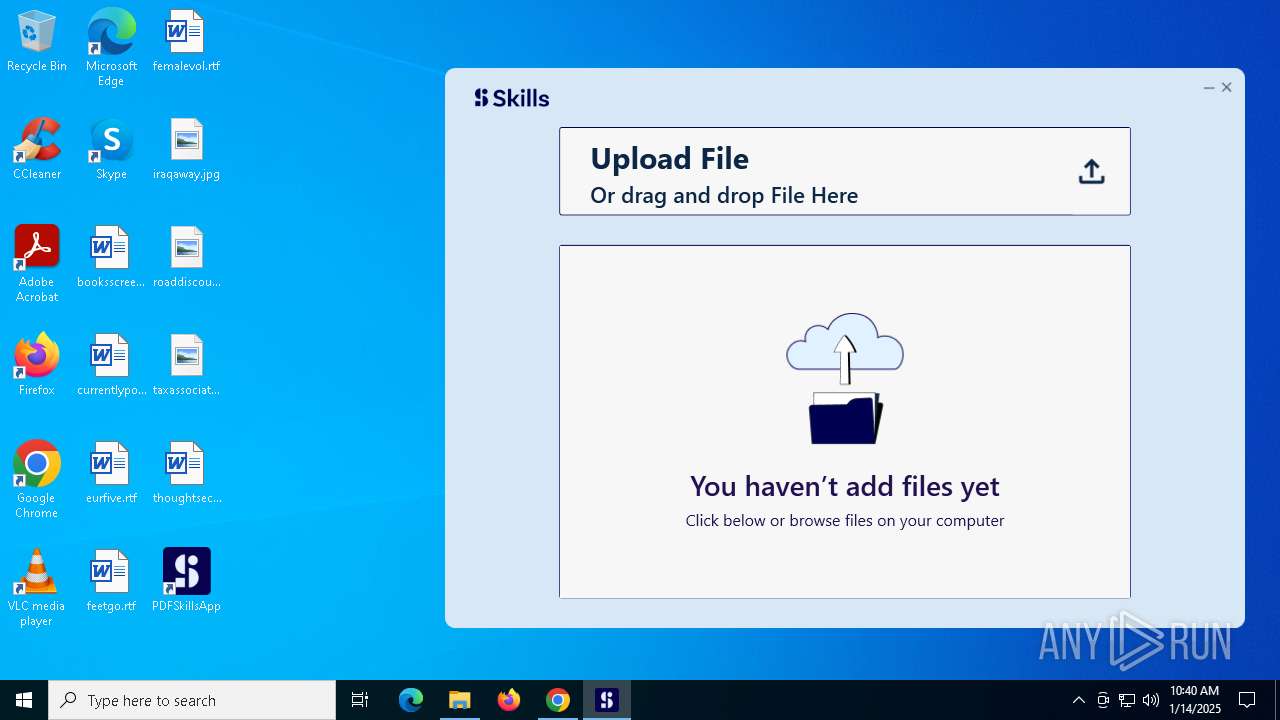Select the thoughtsec... document icon

coord(186,473)
